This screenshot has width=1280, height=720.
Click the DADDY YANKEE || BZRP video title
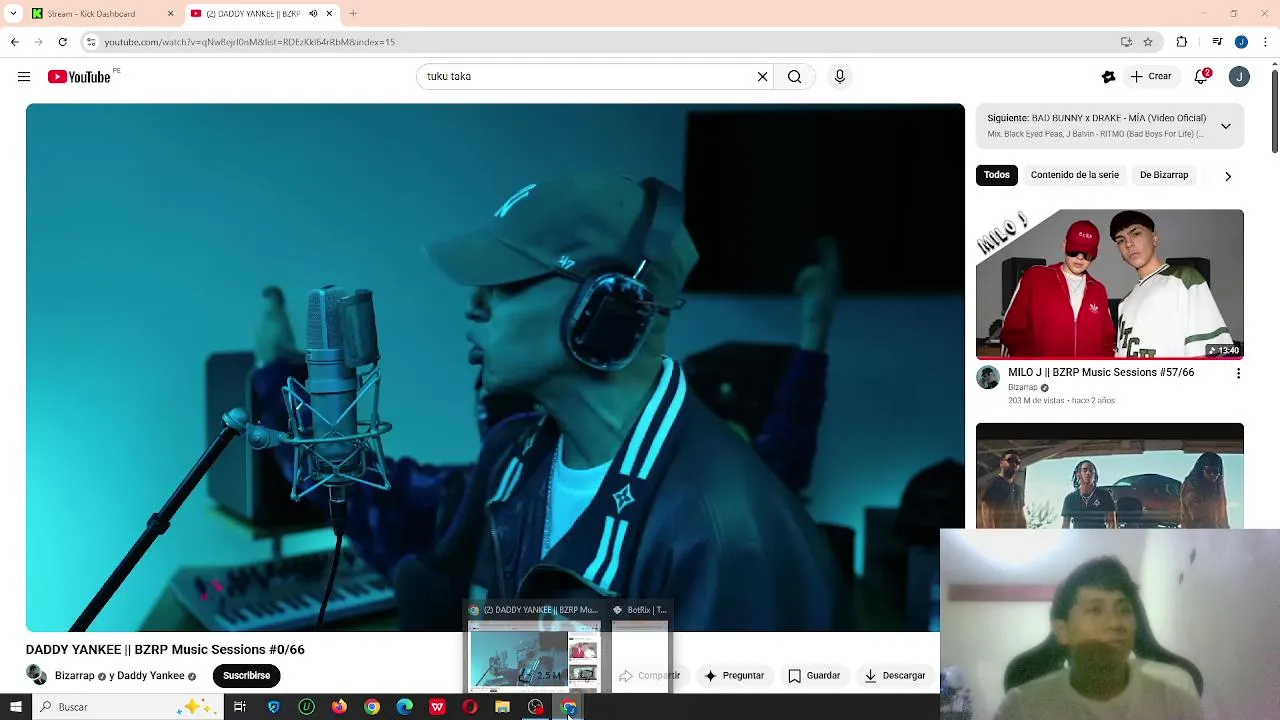coord(165,650)
